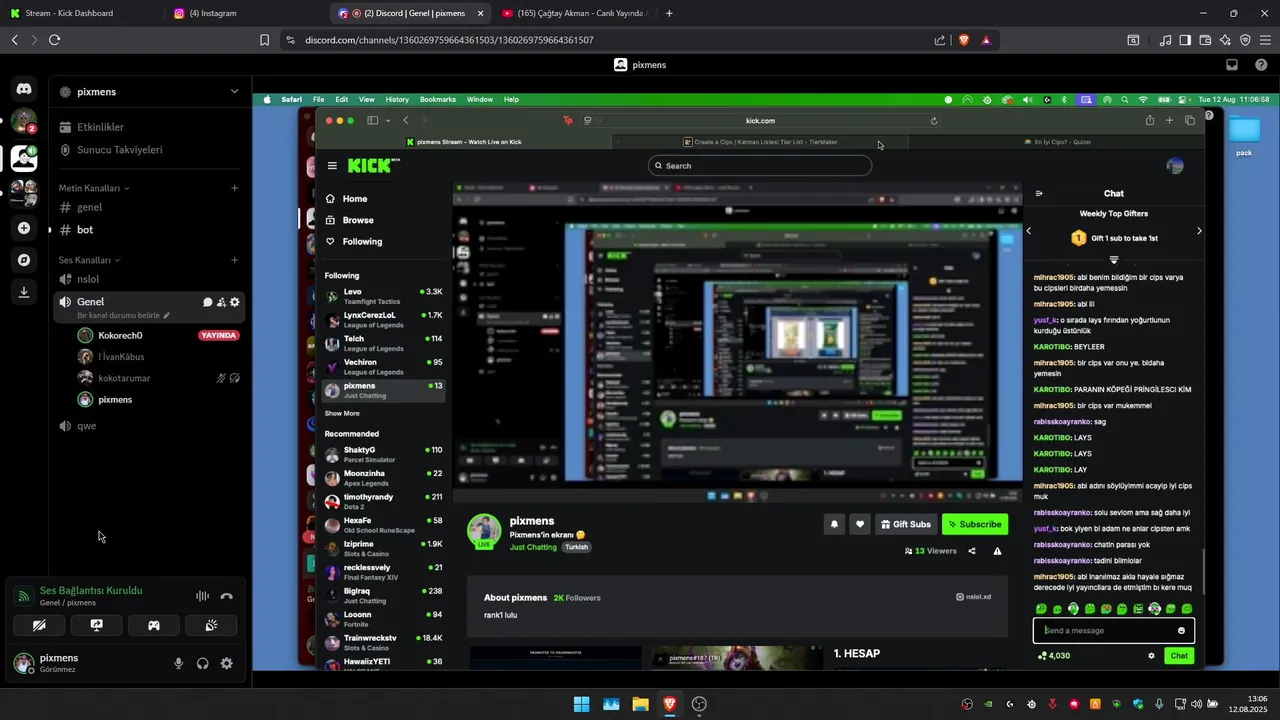Switch to the Instagram browser tab
The height and width of the screenshot is (720, 1280).
coord(245,13)
